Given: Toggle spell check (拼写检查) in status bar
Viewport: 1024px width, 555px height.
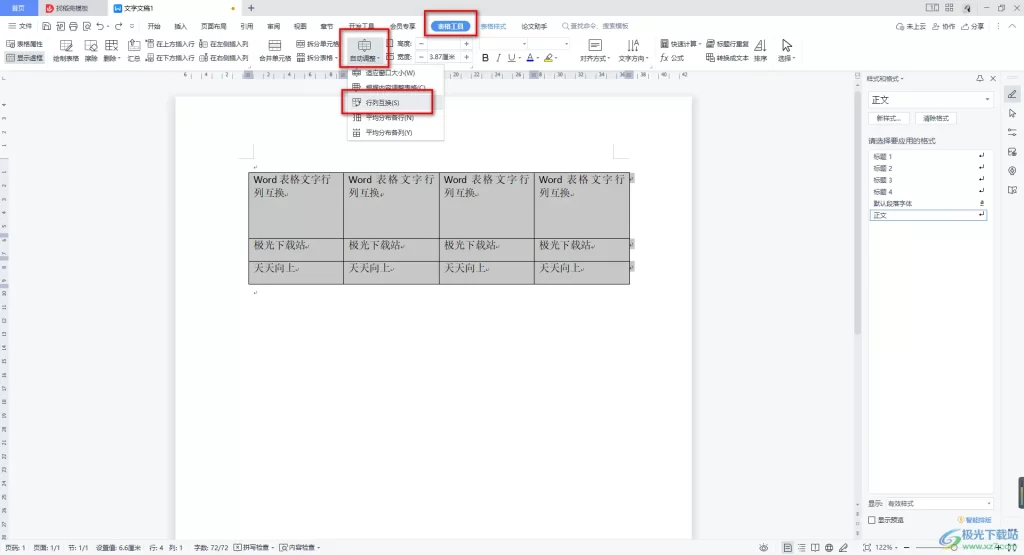Looking at the screenshot, I should 255,547.
